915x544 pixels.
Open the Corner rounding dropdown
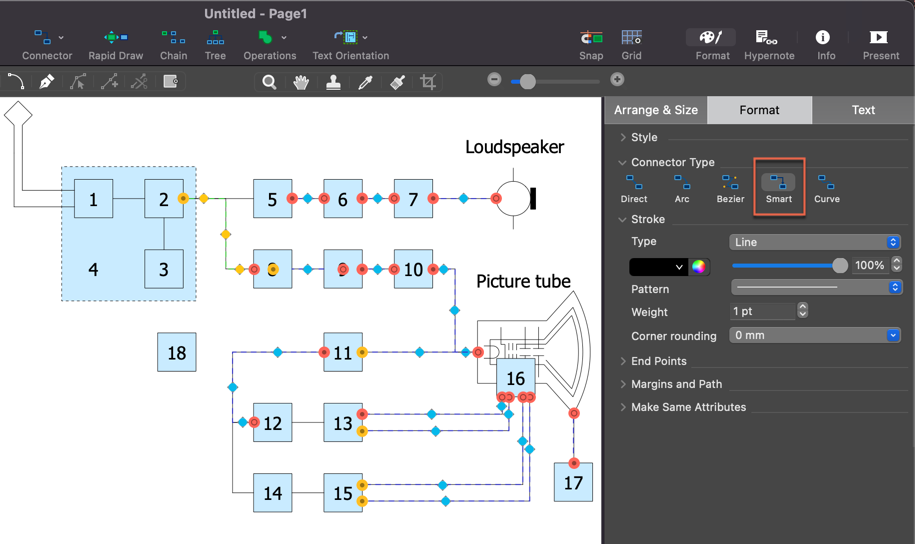[x=815, y=335]
